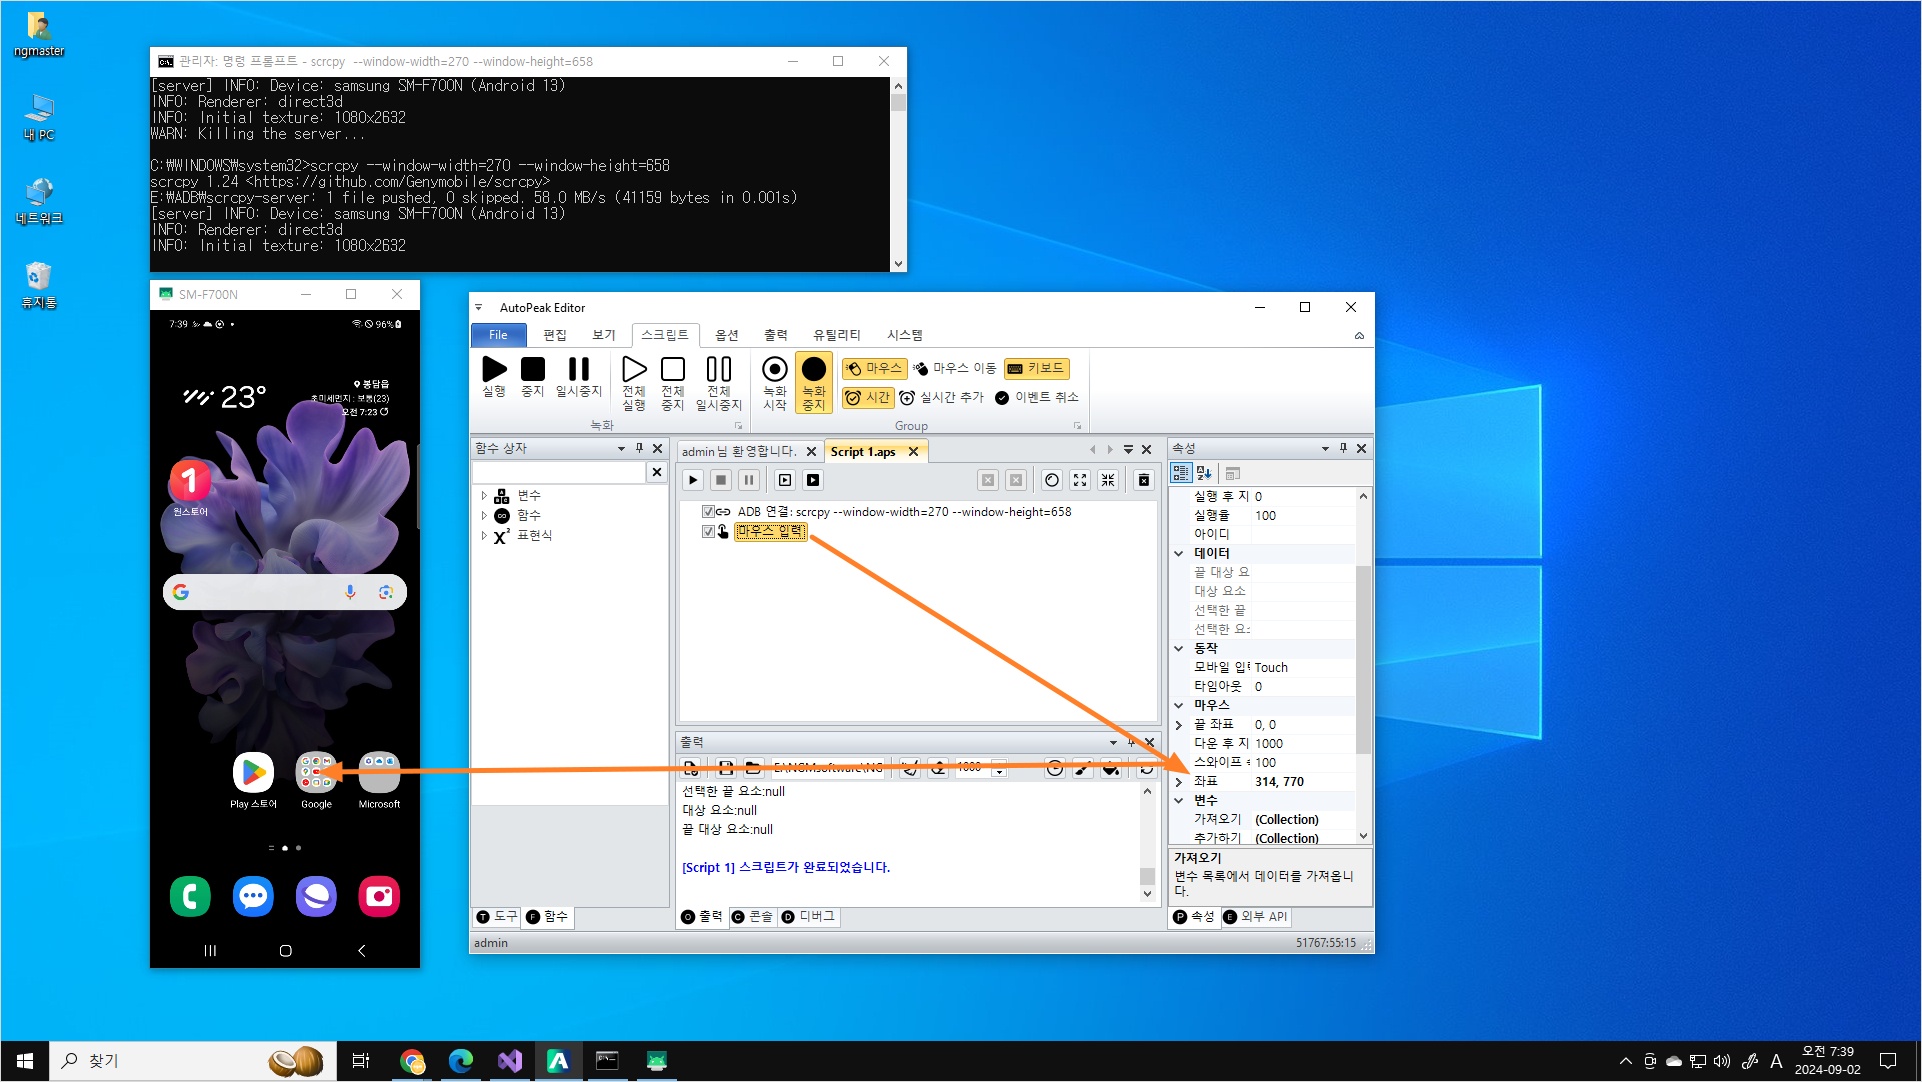Screen dimensions: 1922x1082
Task: Uncheck the ADB 연결 script step checkbox
Action: point(708,512)
